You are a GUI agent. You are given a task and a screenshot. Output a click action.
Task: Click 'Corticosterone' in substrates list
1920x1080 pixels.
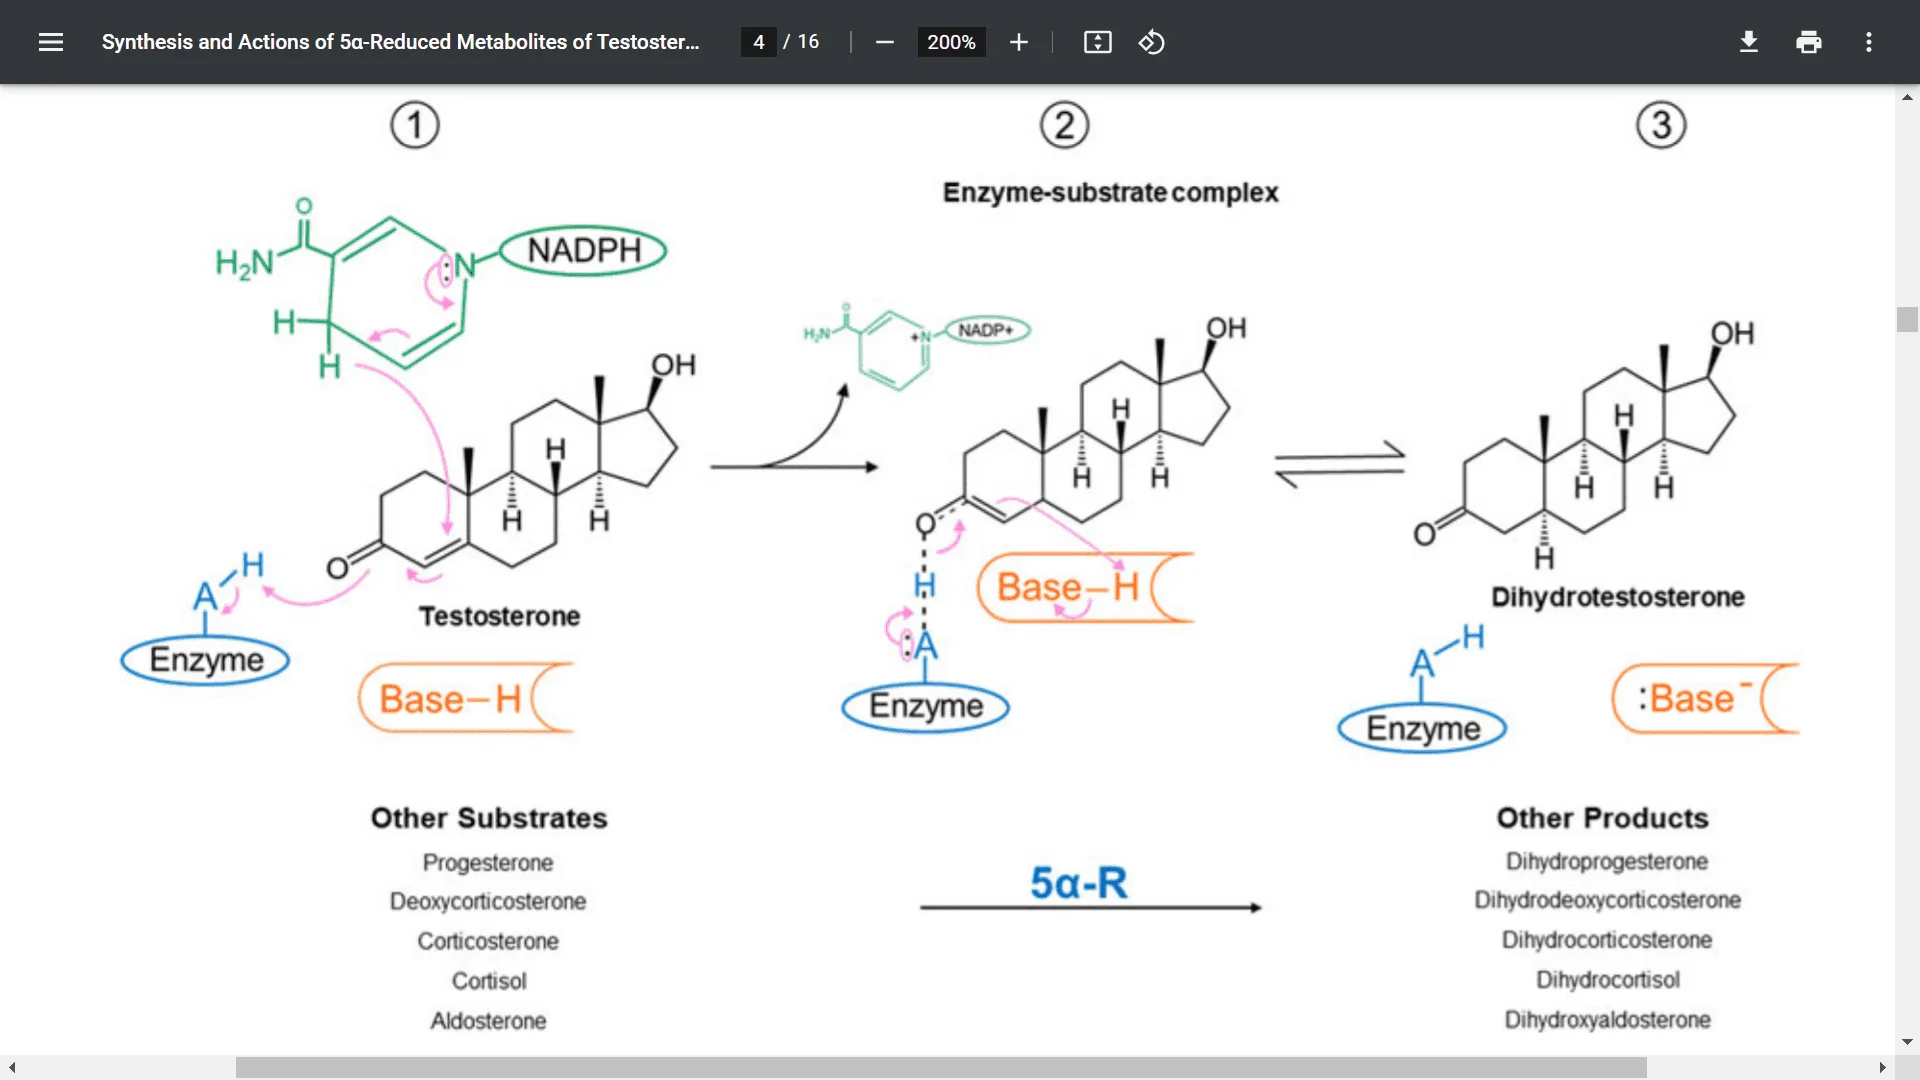(488, 941)
